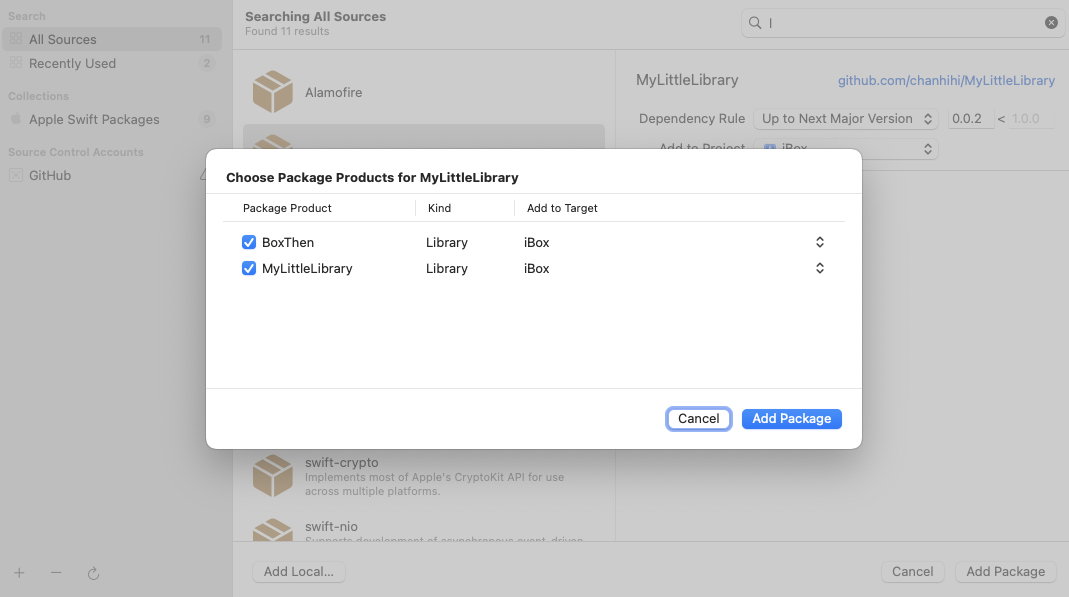The image size is (1069, 597).
Task: Click the All Sources grid icon
Action: (16, 39)
